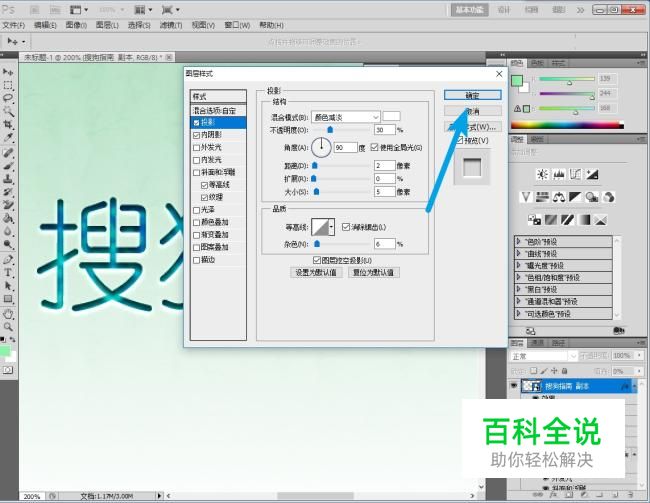
Task: Select the Lasso tool
Action: [8, 98]
